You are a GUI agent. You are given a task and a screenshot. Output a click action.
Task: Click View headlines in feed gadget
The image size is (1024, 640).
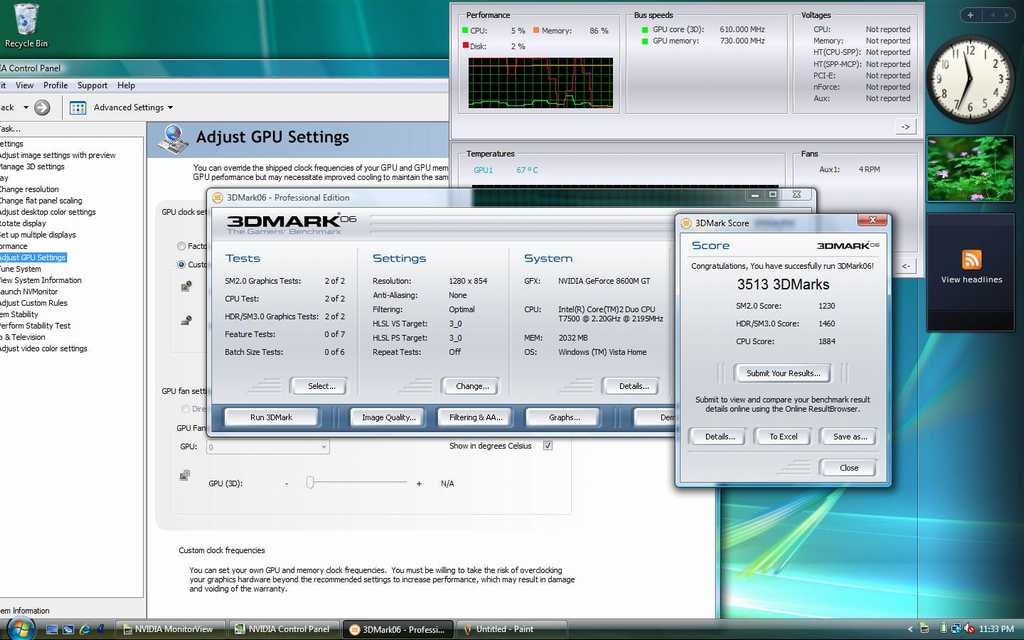pyautogui.click(x=971, y=280)
